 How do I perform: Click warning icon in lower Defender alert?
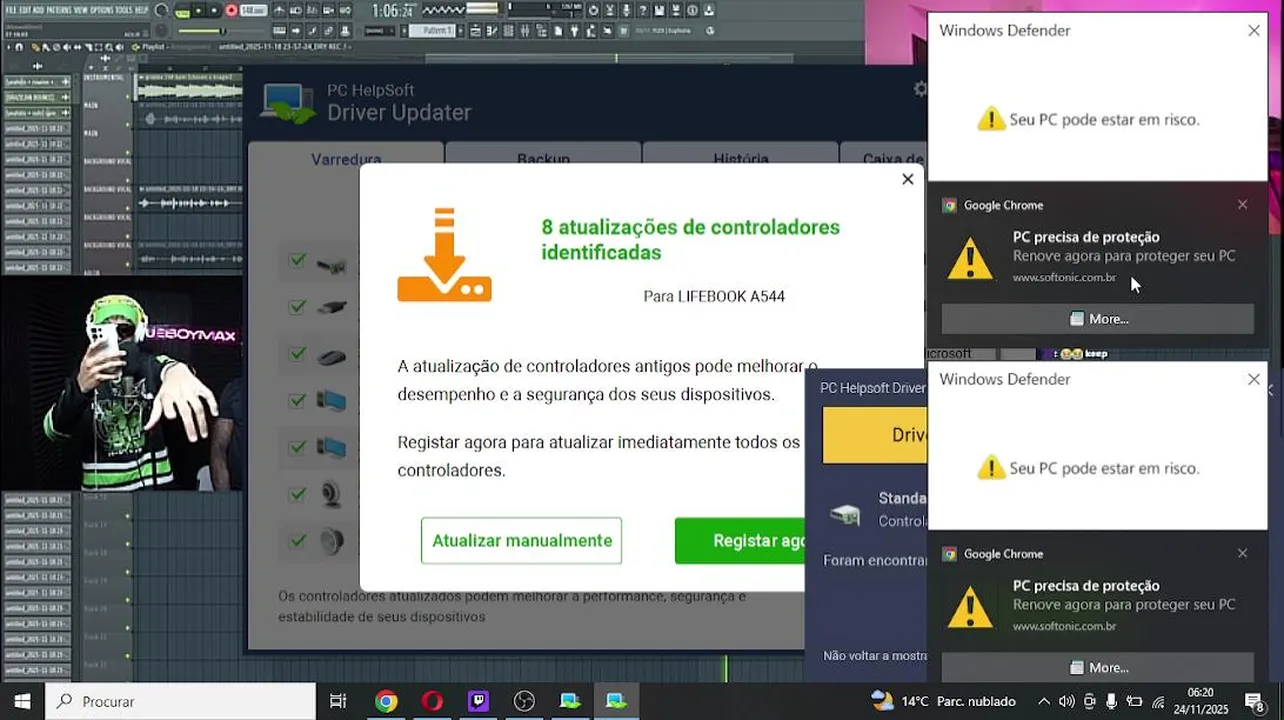(x=990, y=467)
